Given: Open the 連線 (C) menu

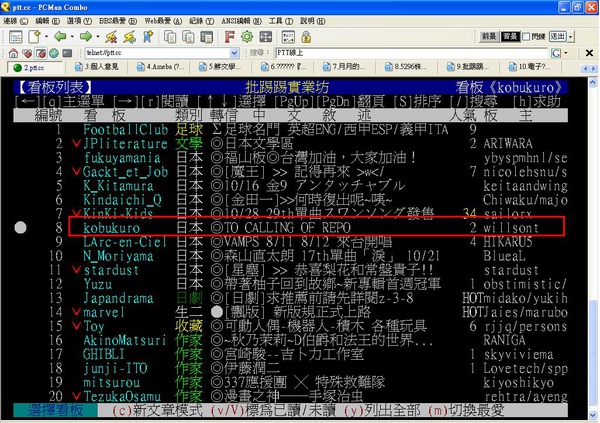Looking at the screenshot, I should point(16,21).
